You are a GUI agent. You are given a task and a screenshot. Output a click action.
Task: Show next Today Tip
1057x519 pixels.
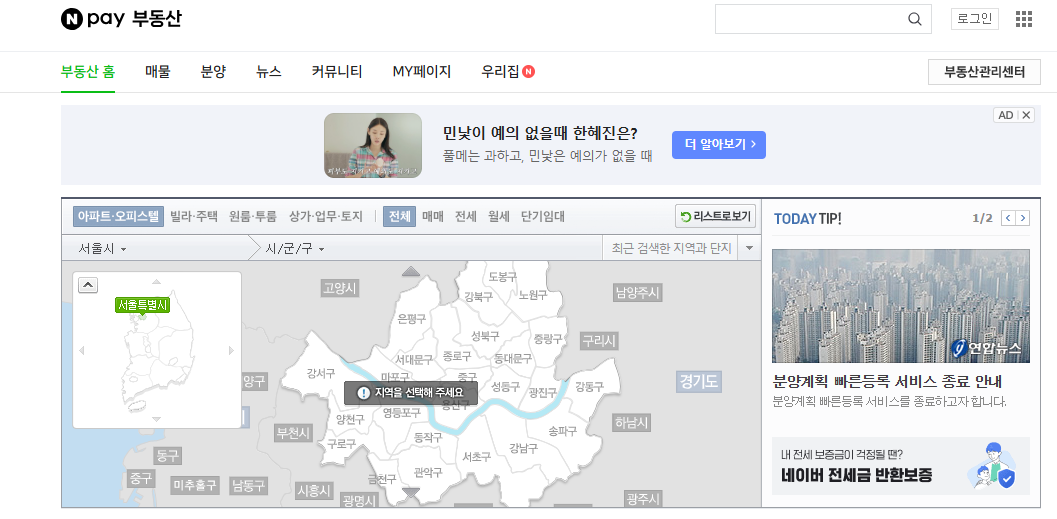coord(1023,218)
